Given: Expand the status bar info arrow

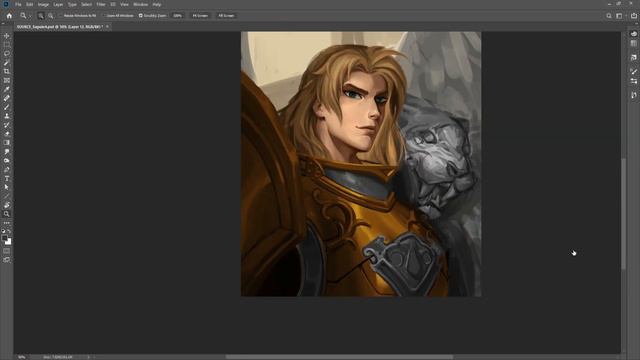Looking at the screenshot, I should tap(89, 357).
